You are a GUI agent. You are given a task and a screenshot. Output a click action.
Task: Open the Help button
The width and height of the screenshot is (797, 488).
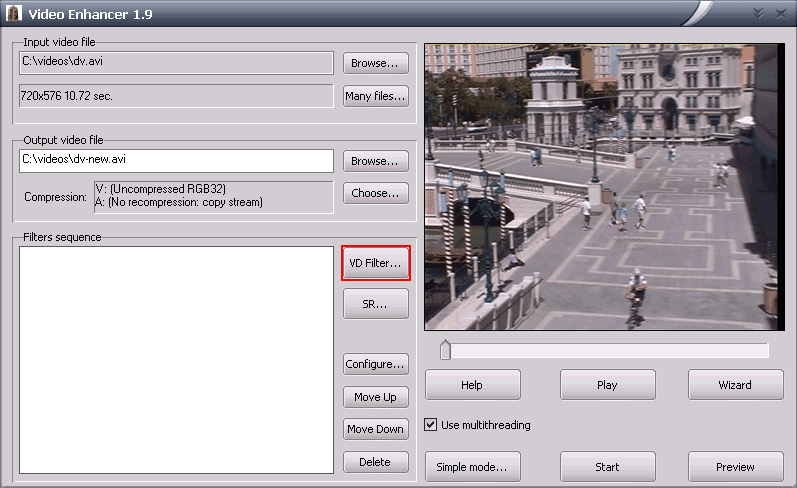(x=472, y=385)
